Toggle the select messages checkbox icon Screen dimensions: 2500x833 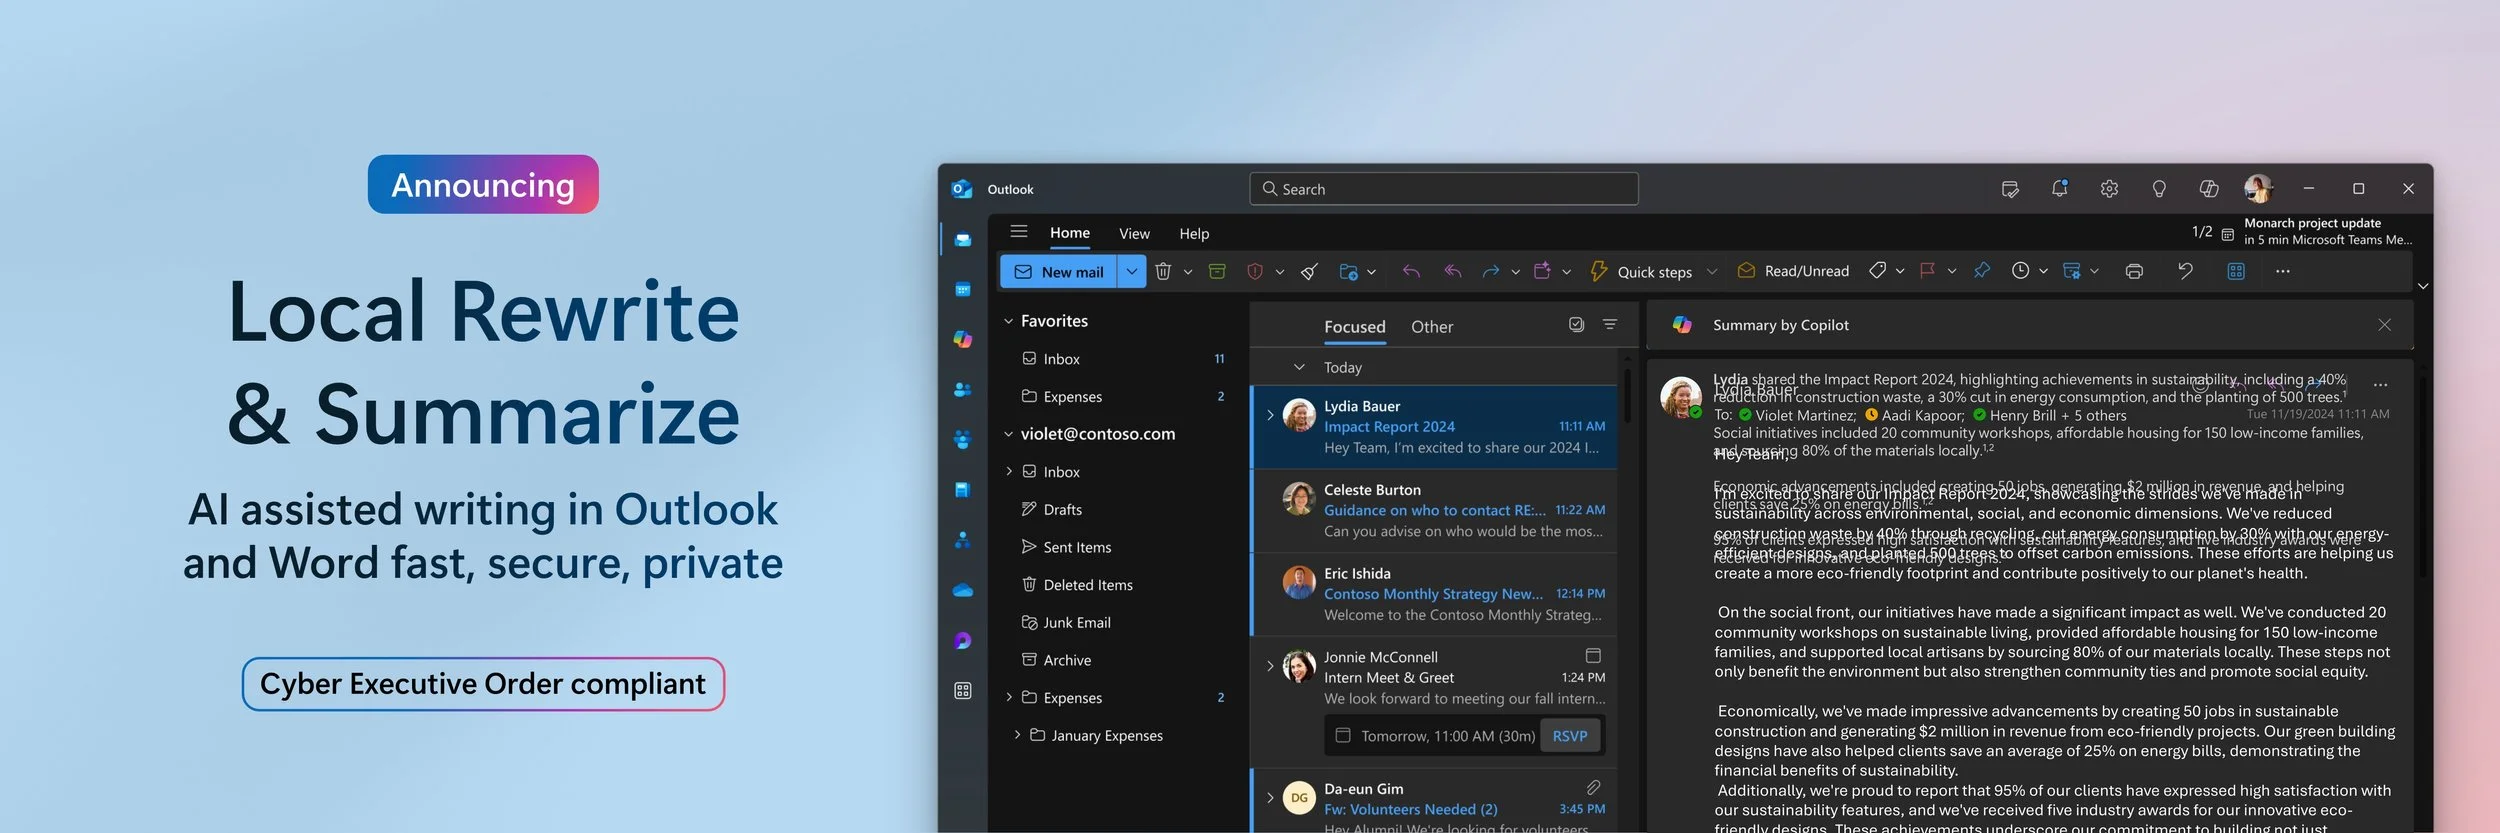[1576, 325]
